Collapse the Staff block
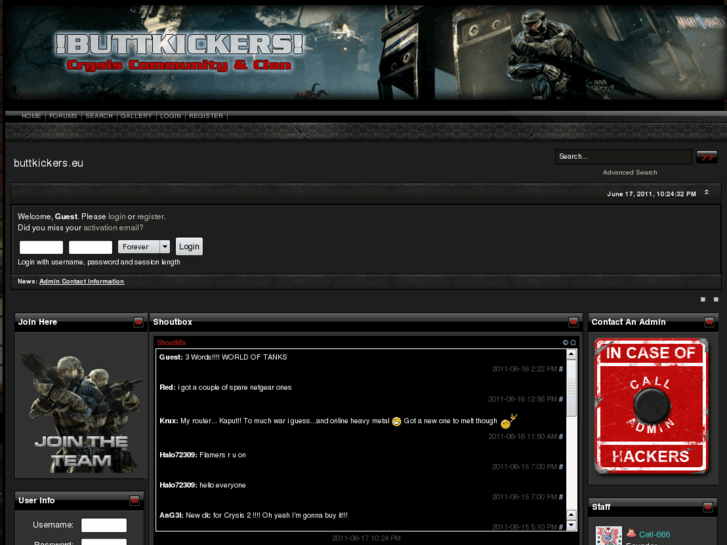 (708, 507)
